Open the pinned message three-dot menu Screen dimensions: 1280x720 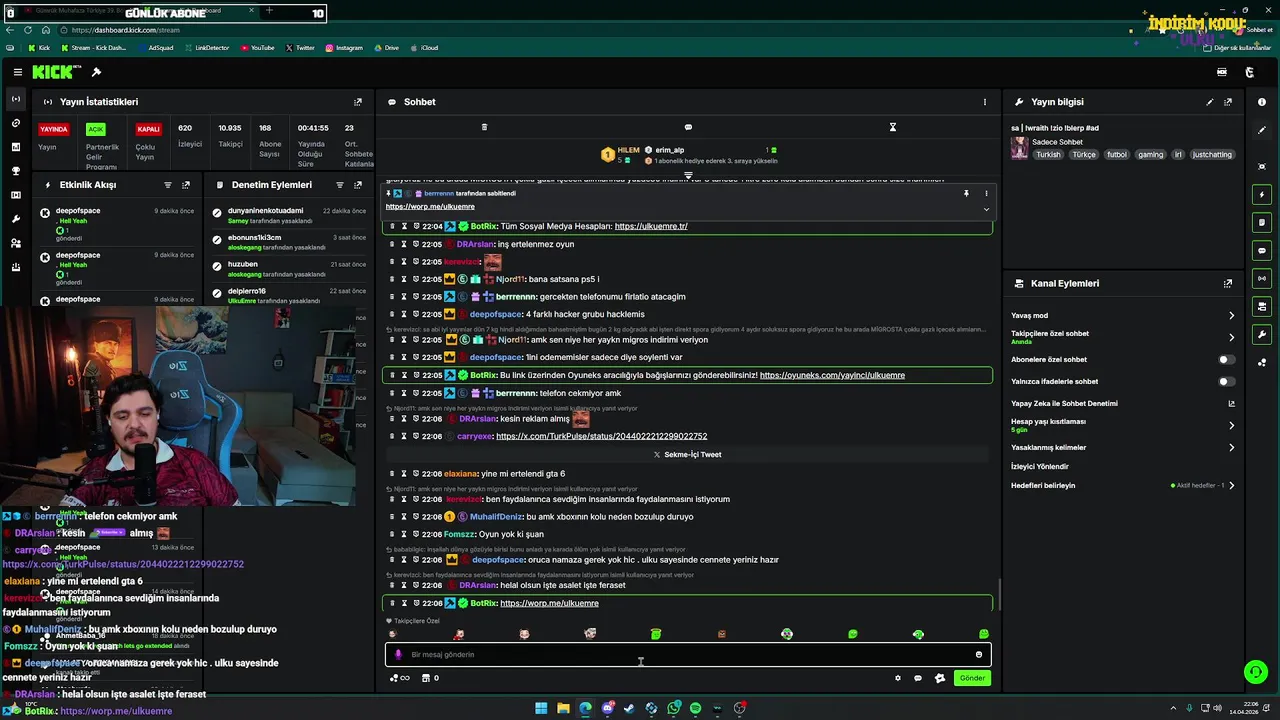(986, 193)
